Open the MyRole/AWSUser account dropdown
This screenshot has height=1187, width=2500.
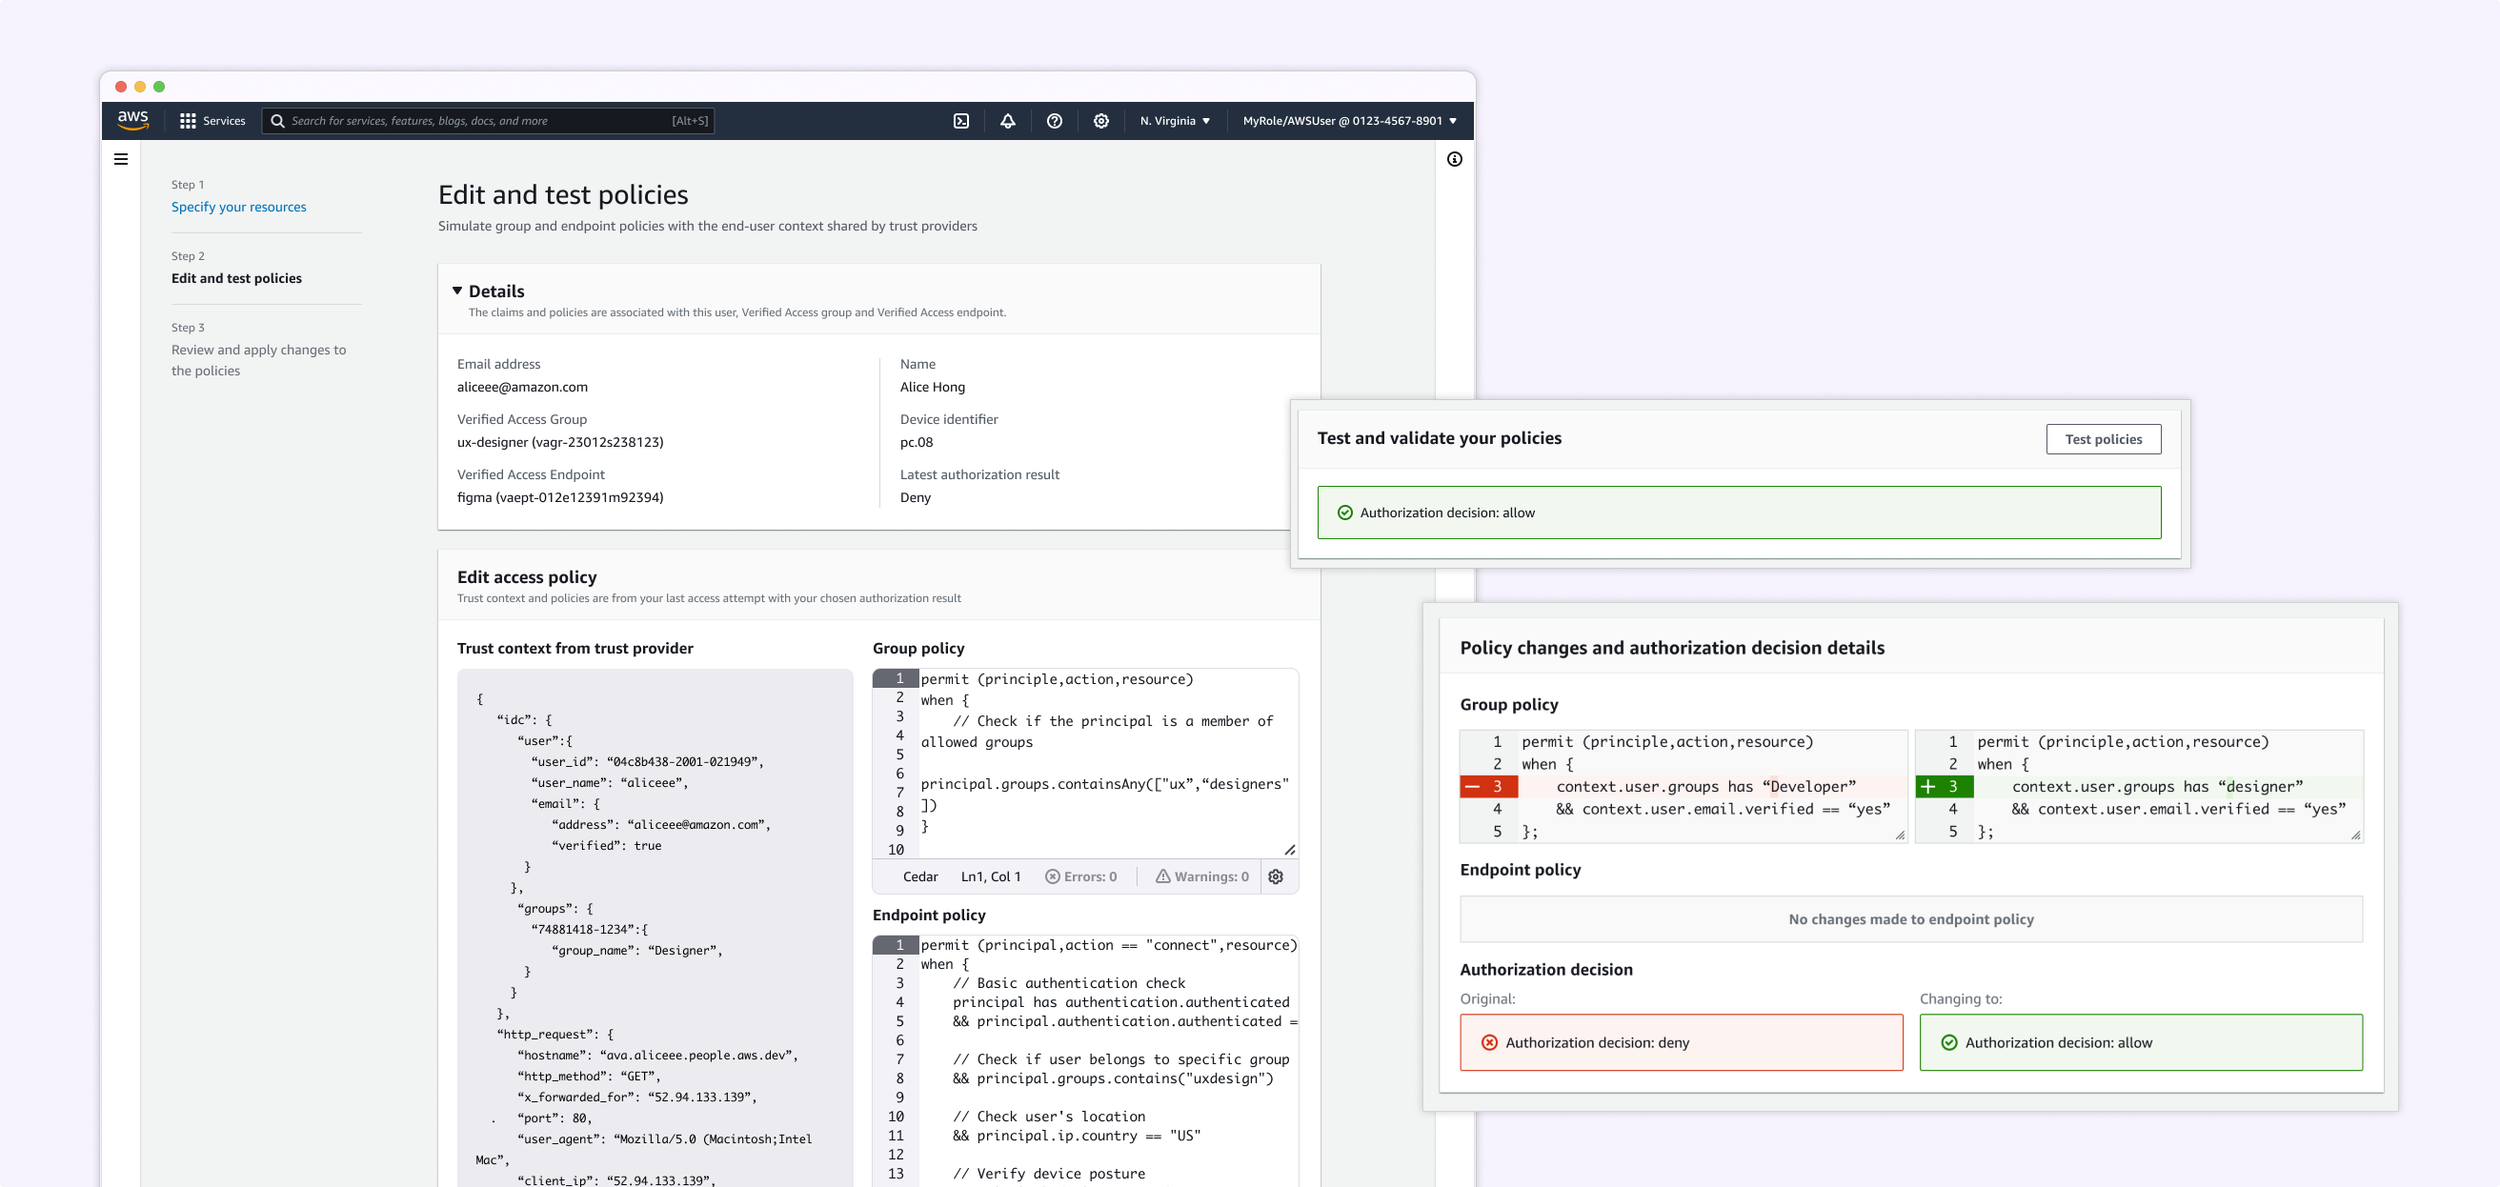coord(1349,121)
